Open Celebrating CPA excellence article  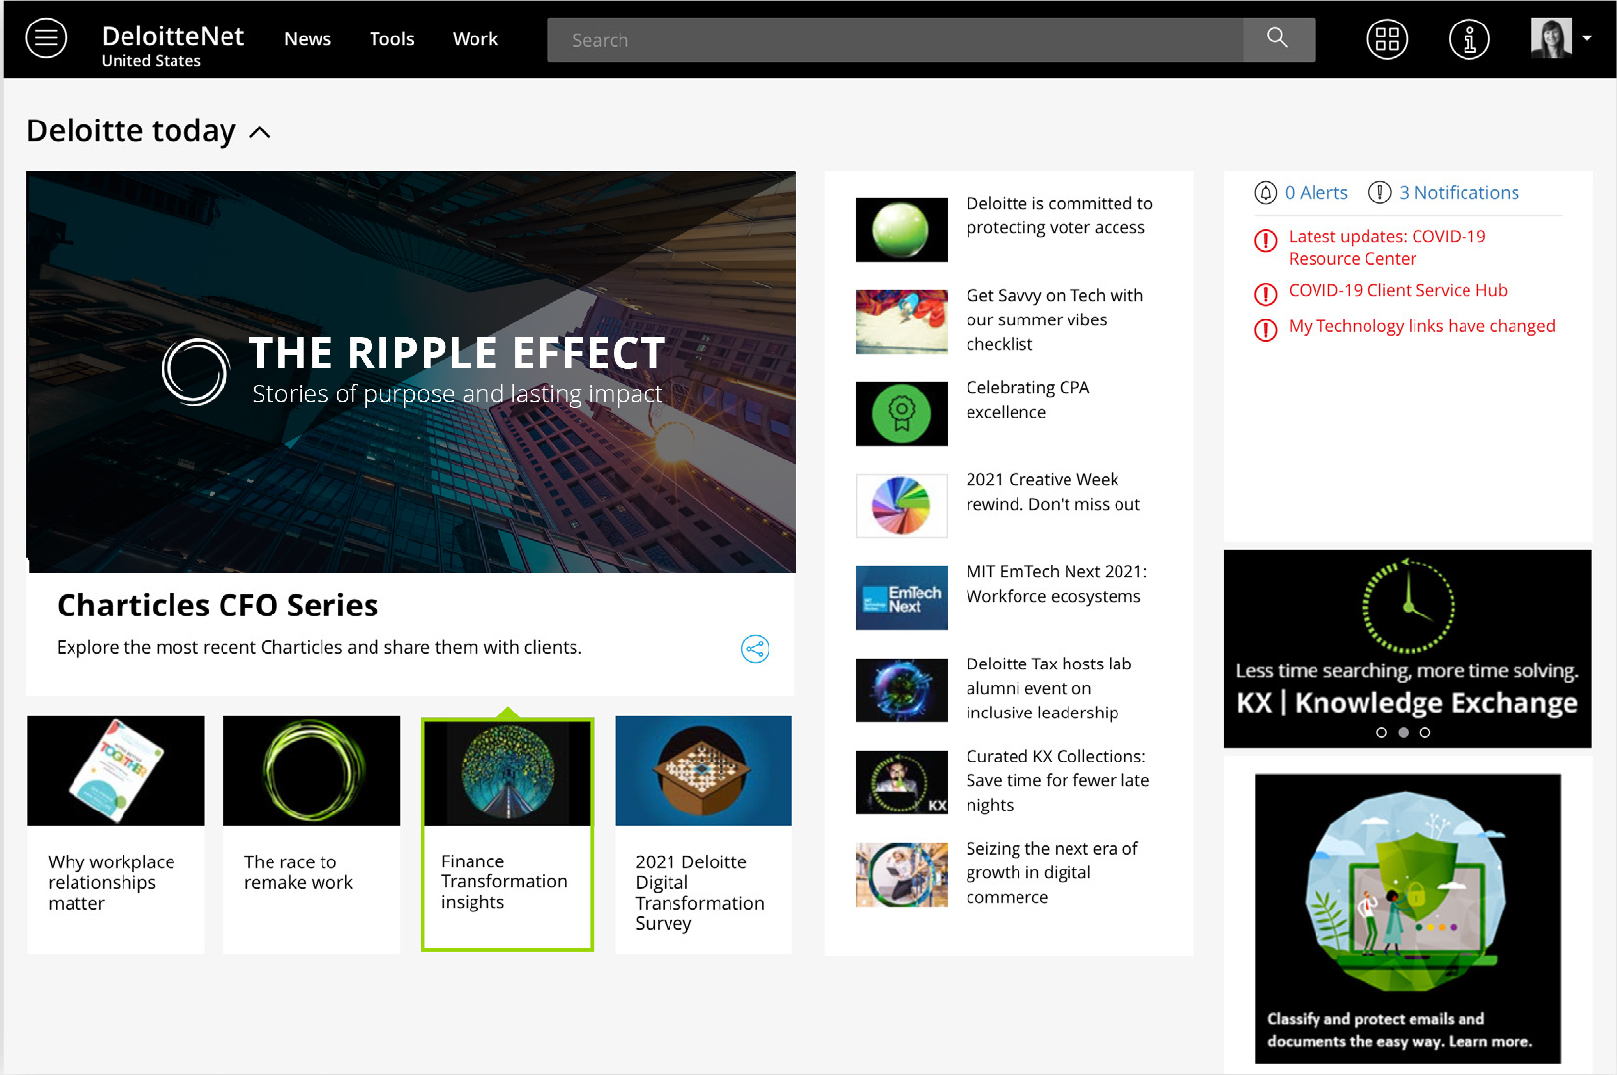coord(1027,400)
